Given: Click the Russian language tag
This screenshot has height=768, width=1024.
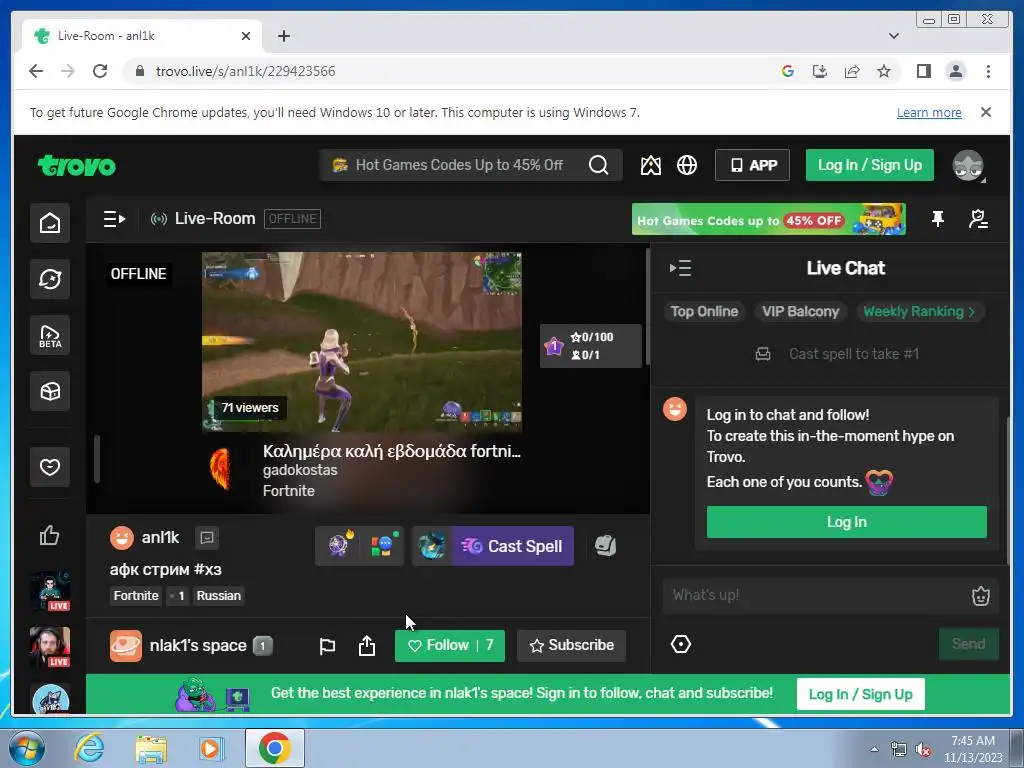Looking at the screenshot, I should 219,596.
